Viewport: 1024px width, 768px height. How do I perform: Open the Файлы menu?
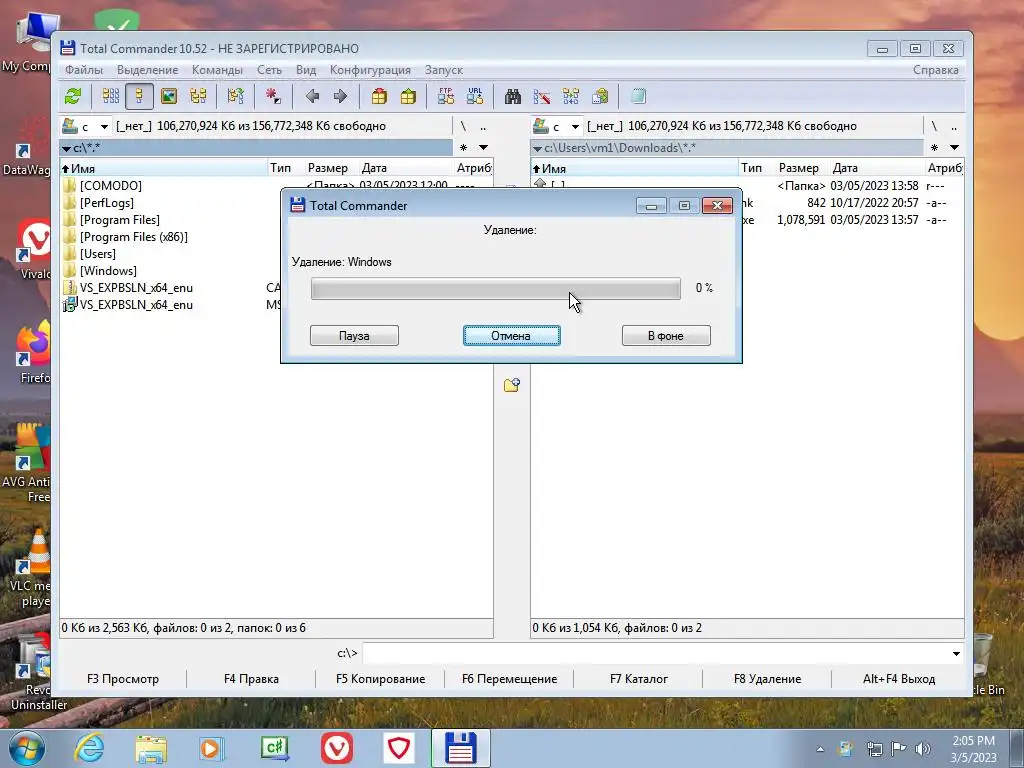(84, 70)
